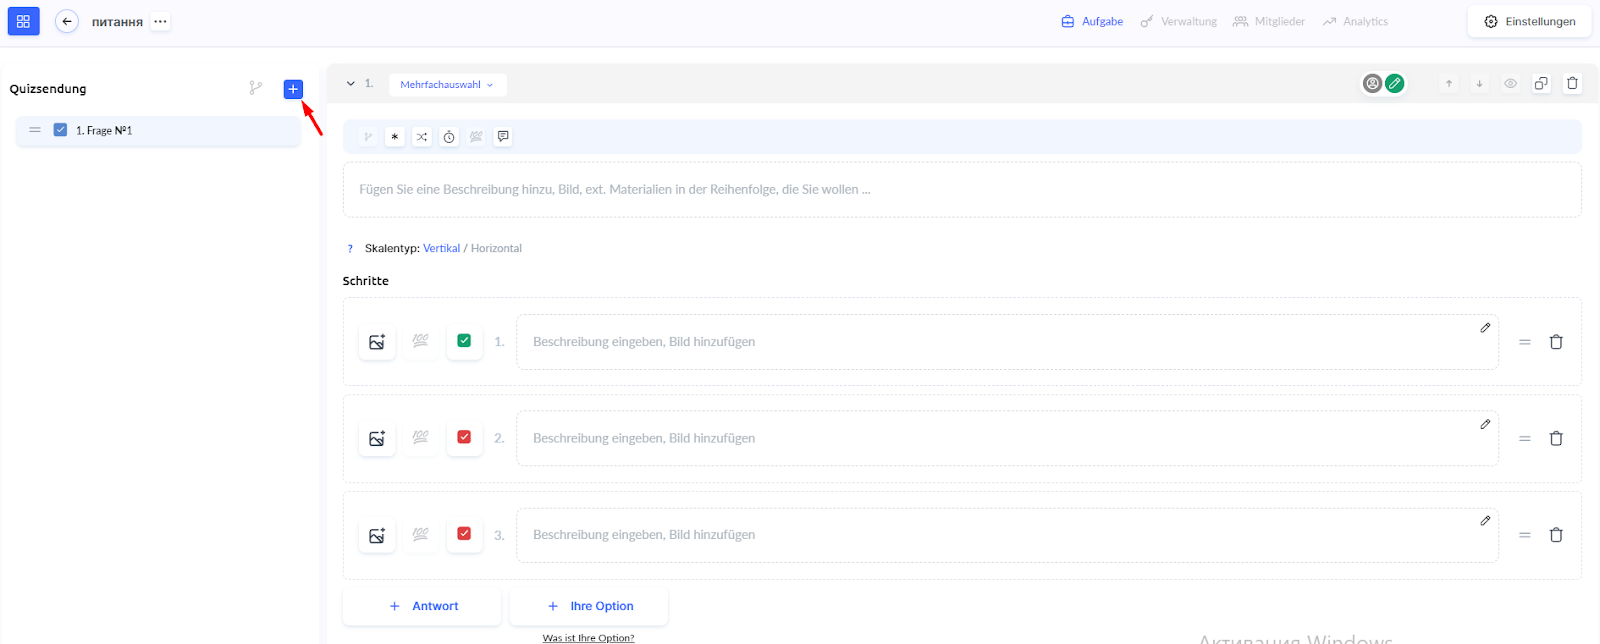Toggle the green correct checkbox for answer 1
1600x644 pixels.
pos(464,341)
